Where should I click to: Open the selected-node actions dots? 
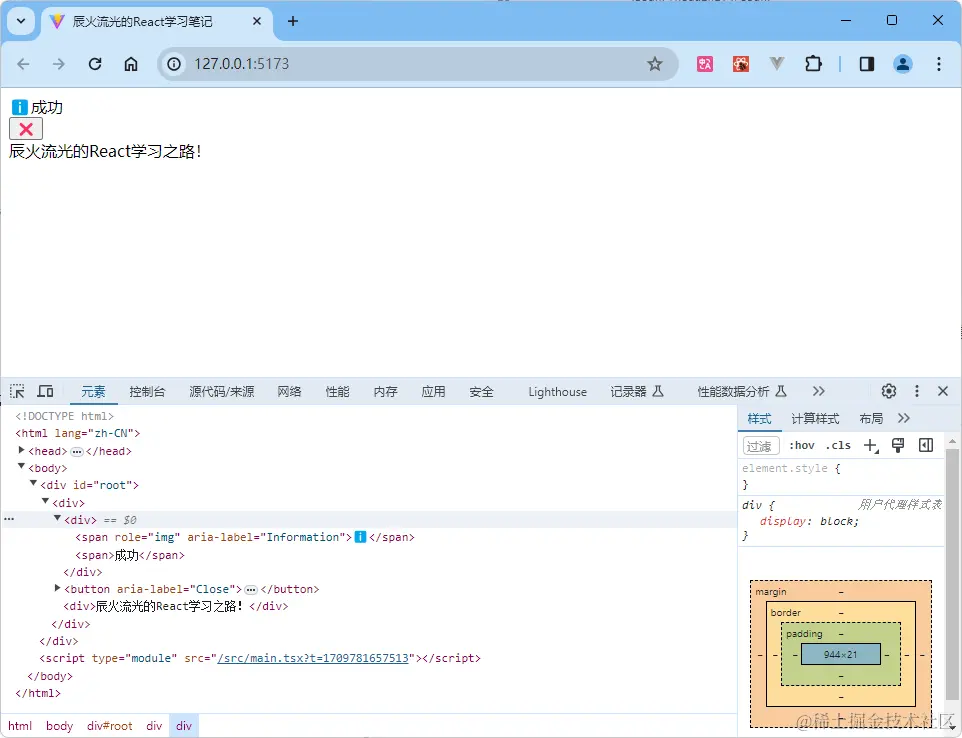9,519
